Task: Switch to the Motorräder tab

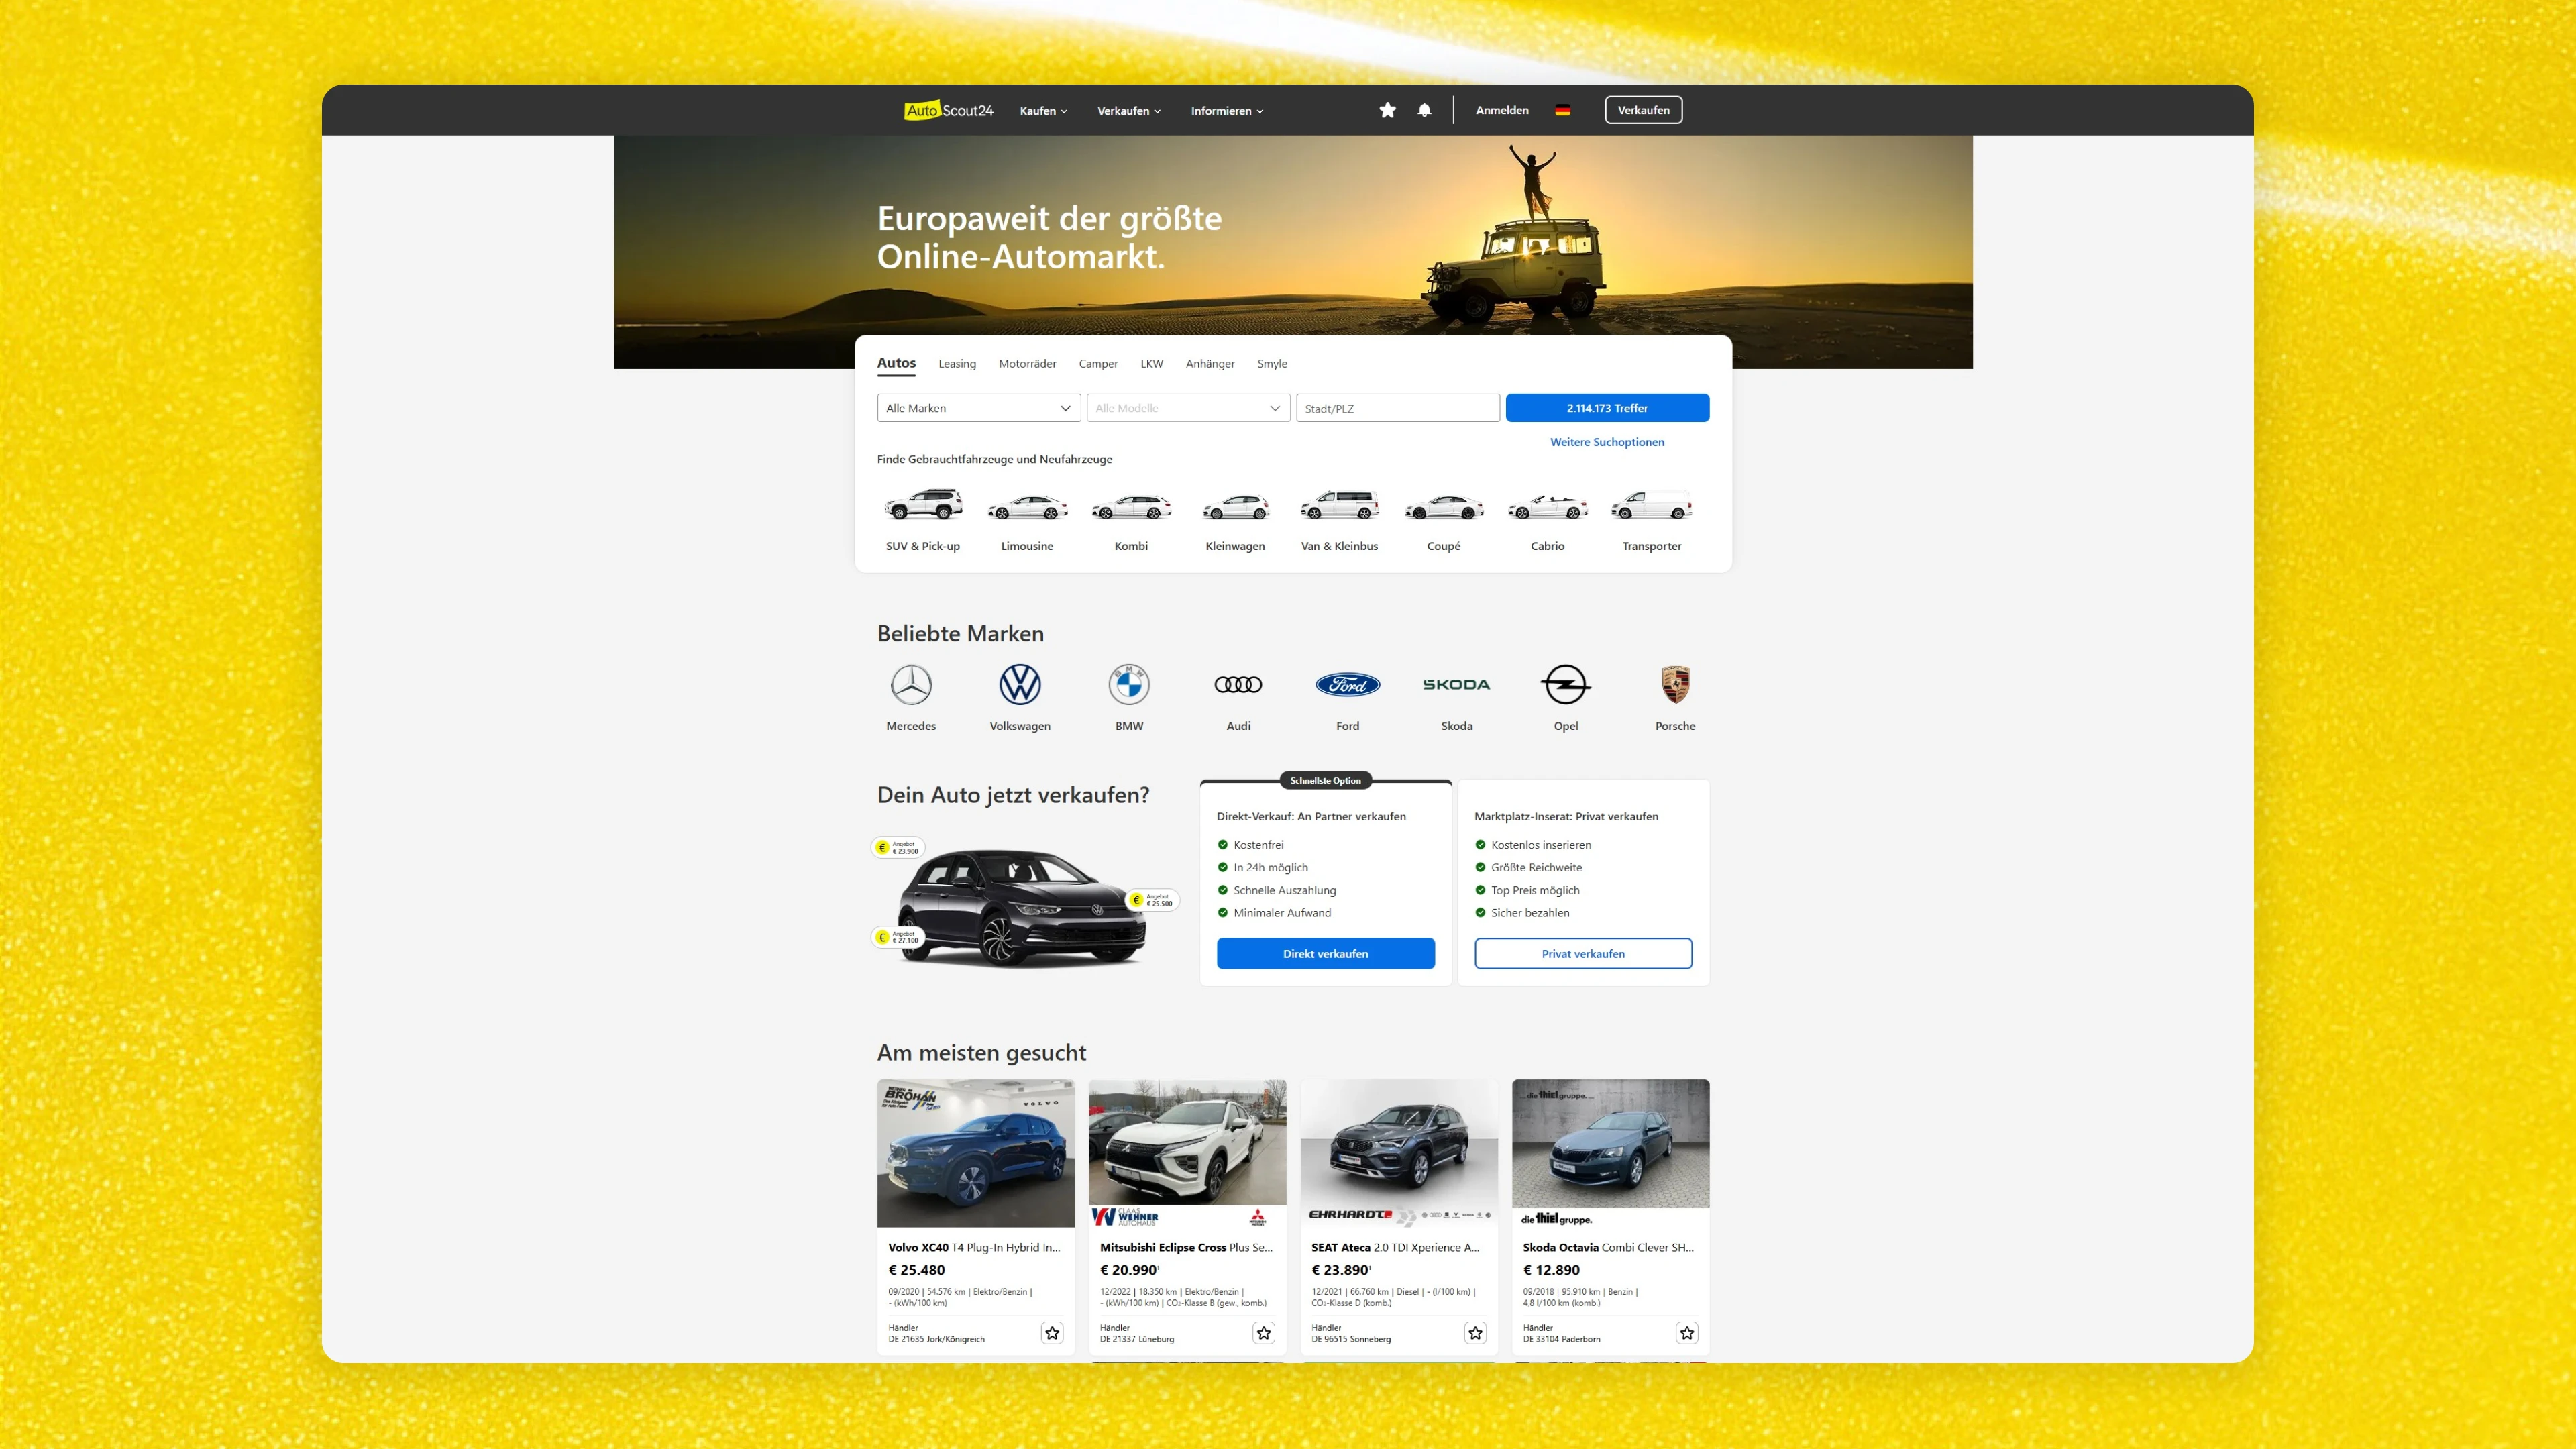Action: (1027, 364)
